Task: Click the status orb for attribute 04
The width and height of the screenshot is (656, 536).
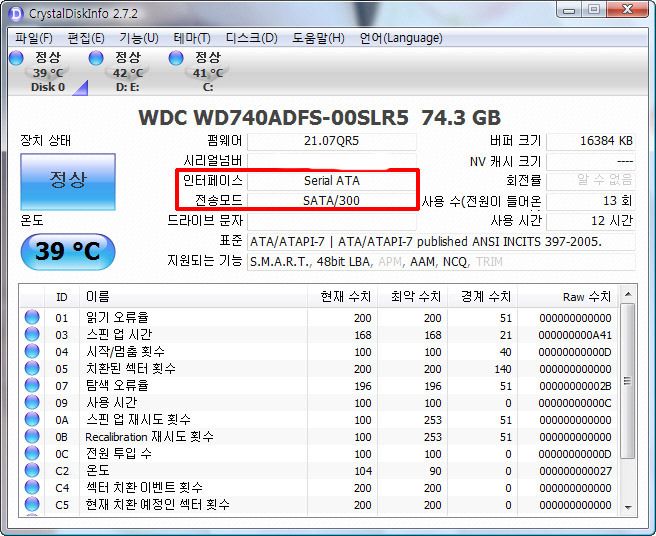Action: click(32, 351)
